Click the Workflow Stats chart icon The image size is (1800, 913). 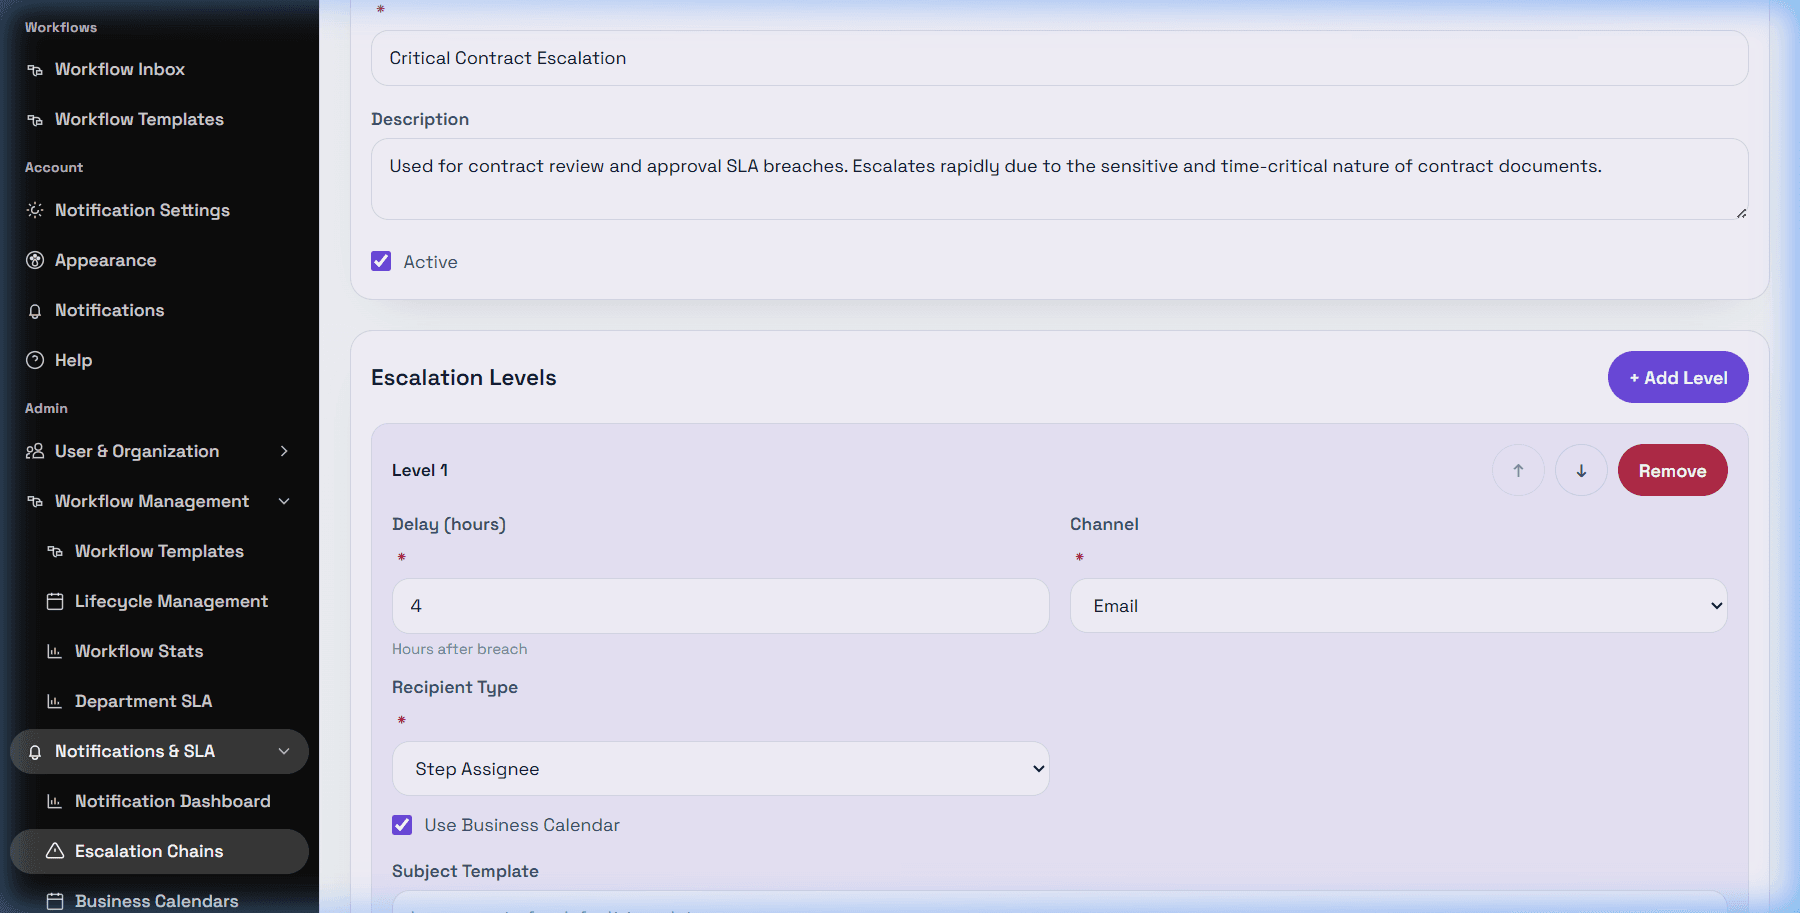pos(55,651)
